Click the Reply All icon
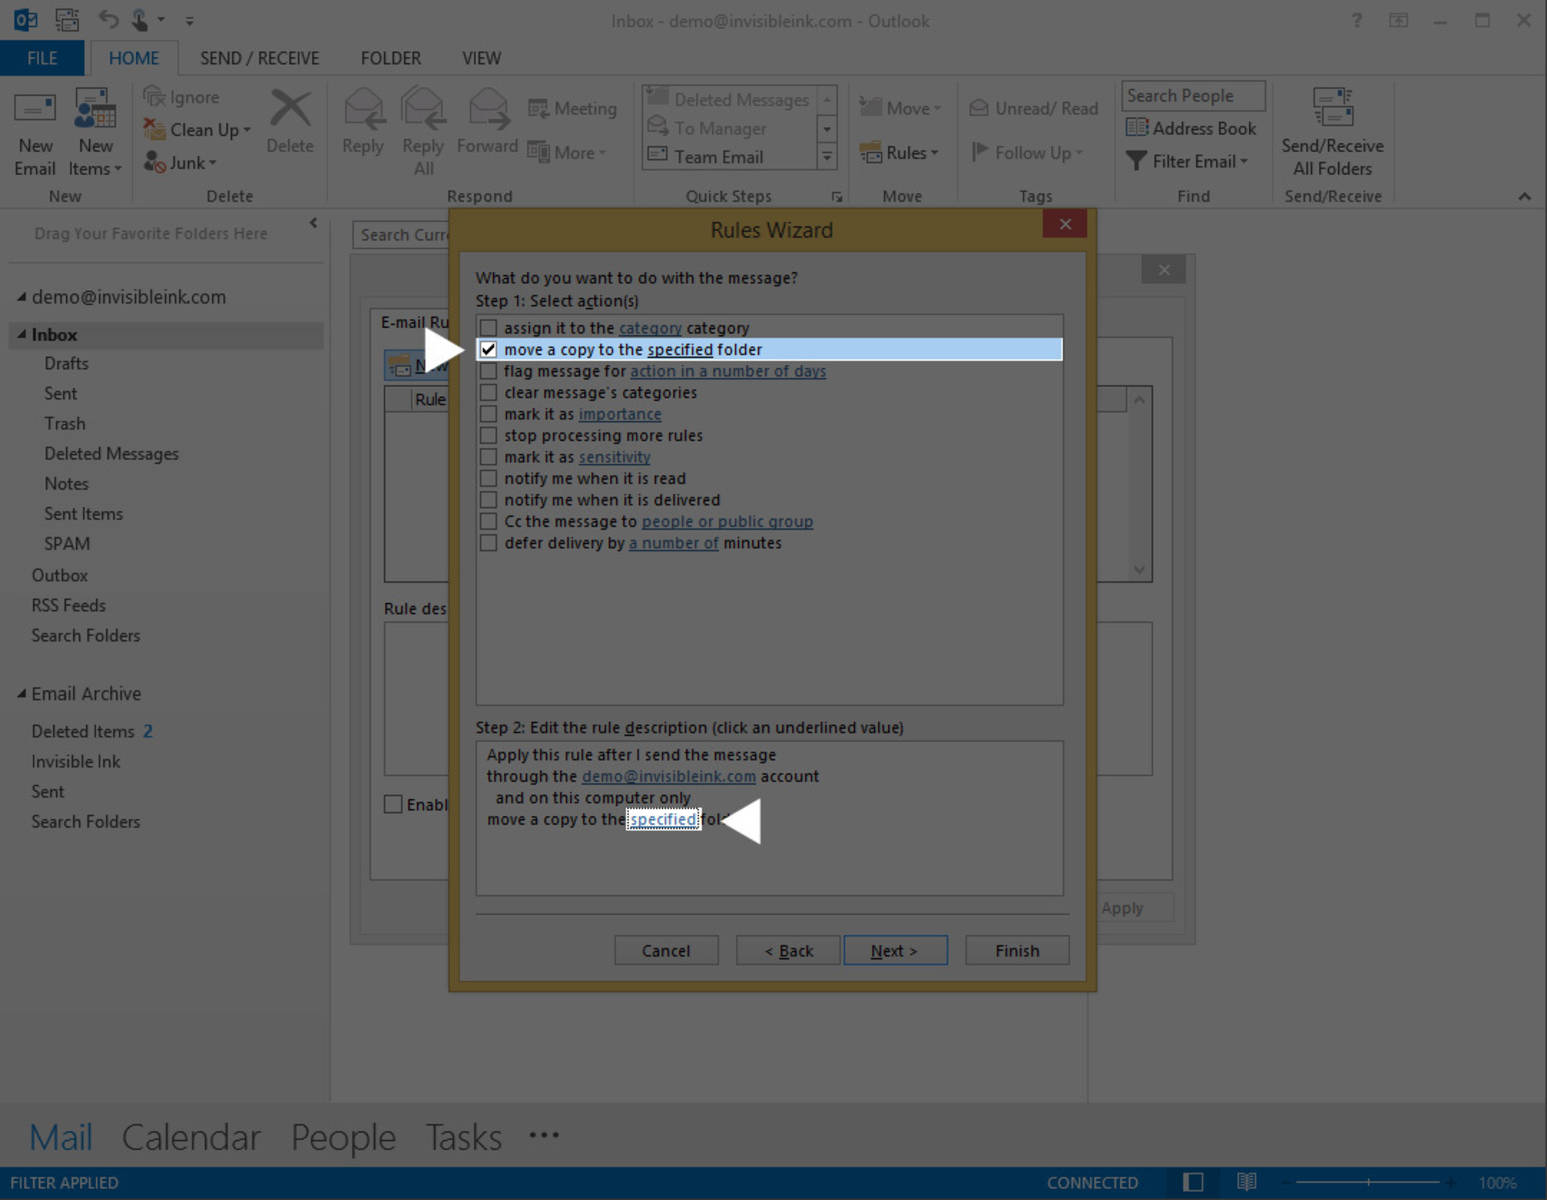Screen dimensions: 1547x1200 423,109
